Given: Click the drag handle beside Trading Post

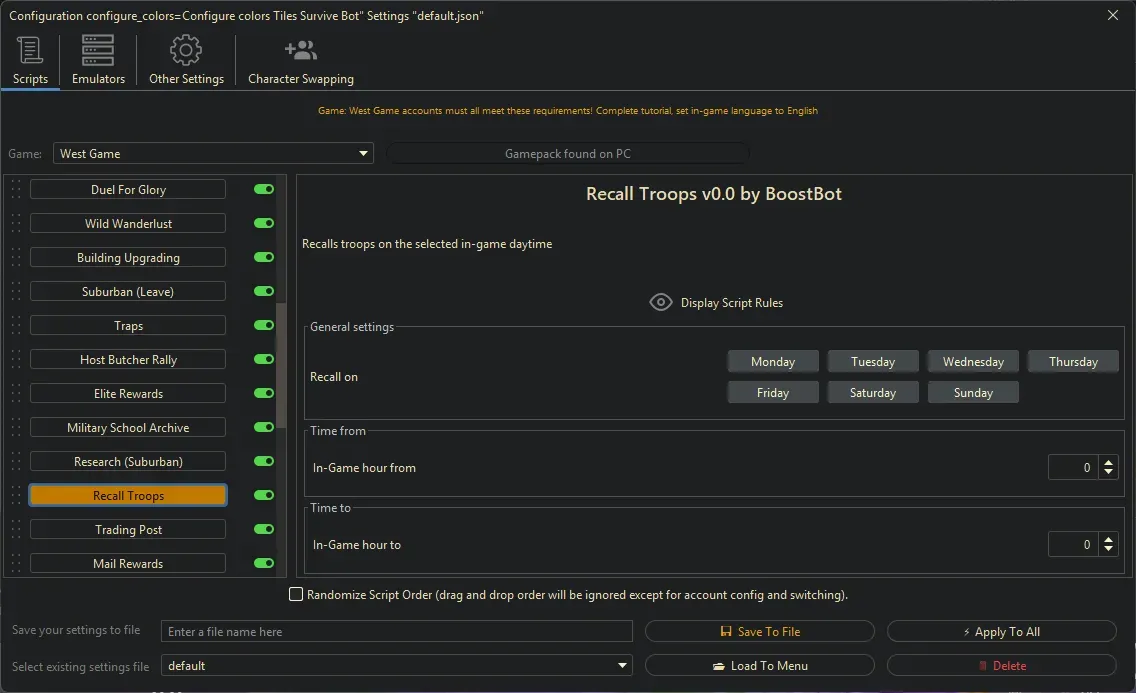Looking at the screenshot, I should pos(15,530).
